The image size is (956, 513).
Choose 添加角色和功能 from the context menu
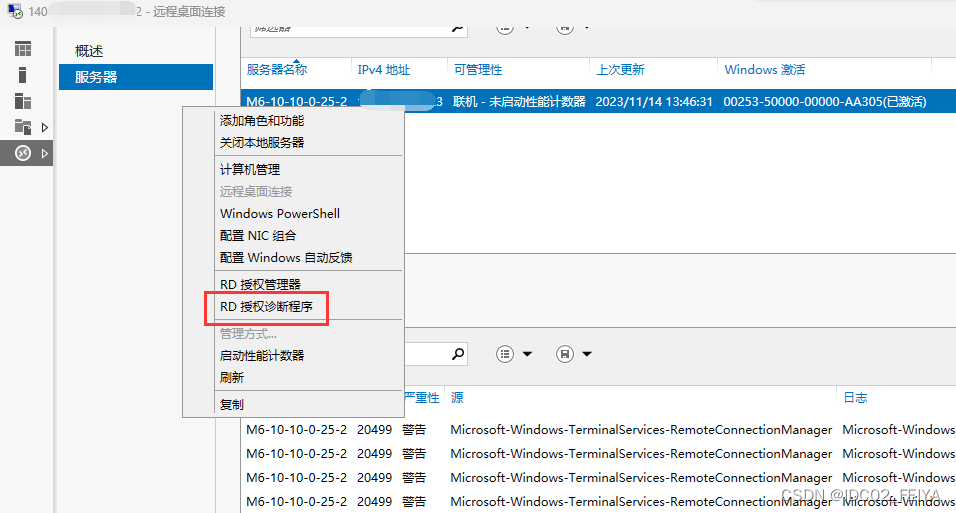tap(262, 121)
